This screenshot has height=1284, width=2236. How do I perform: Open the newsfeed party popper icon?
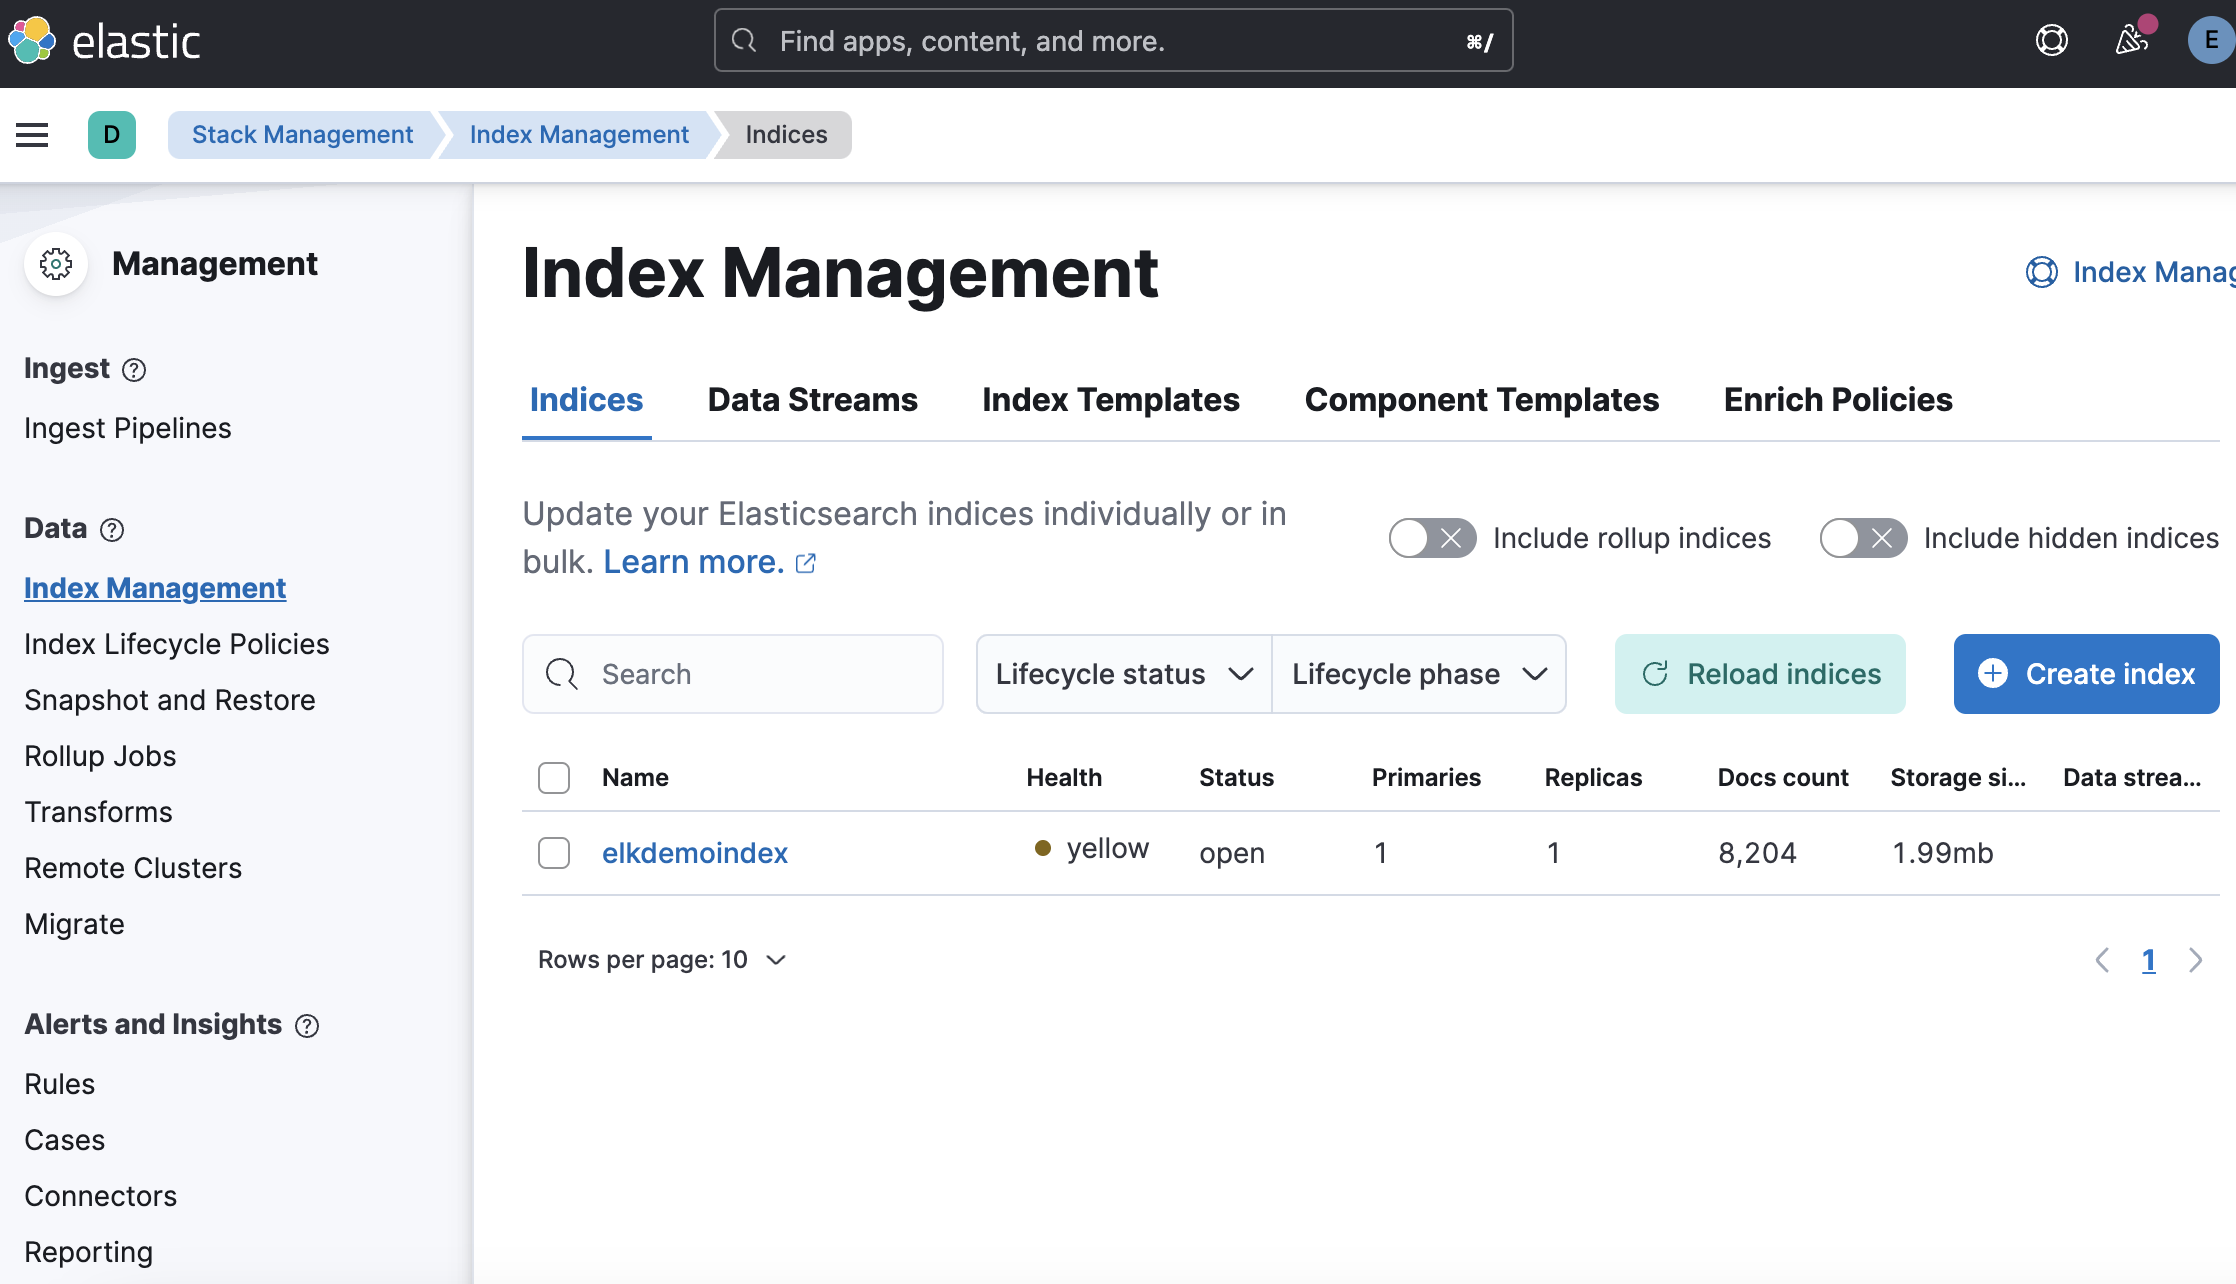(x=2131, y=40)
